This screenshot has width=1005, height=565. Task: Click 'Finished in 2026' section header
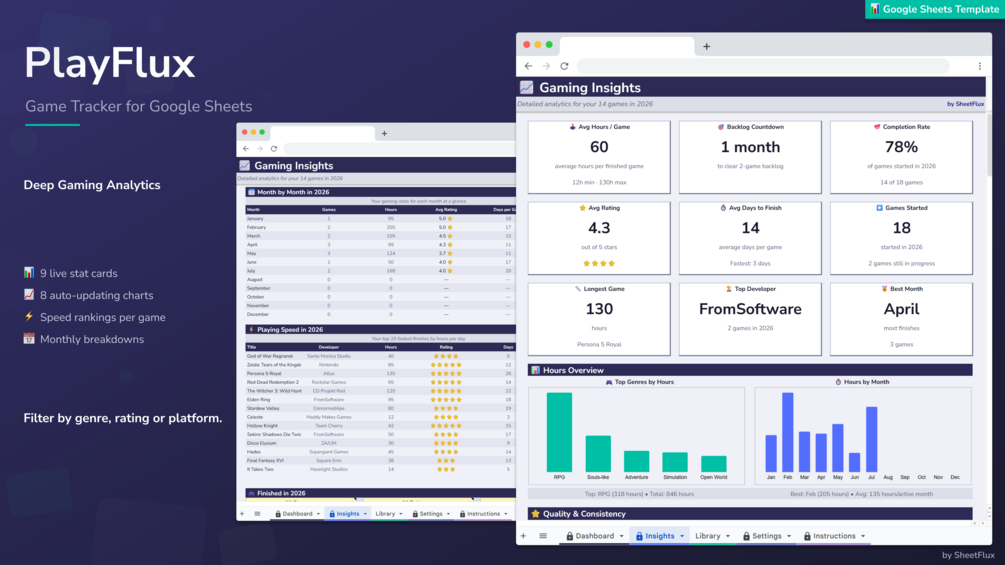click(380, 493)
